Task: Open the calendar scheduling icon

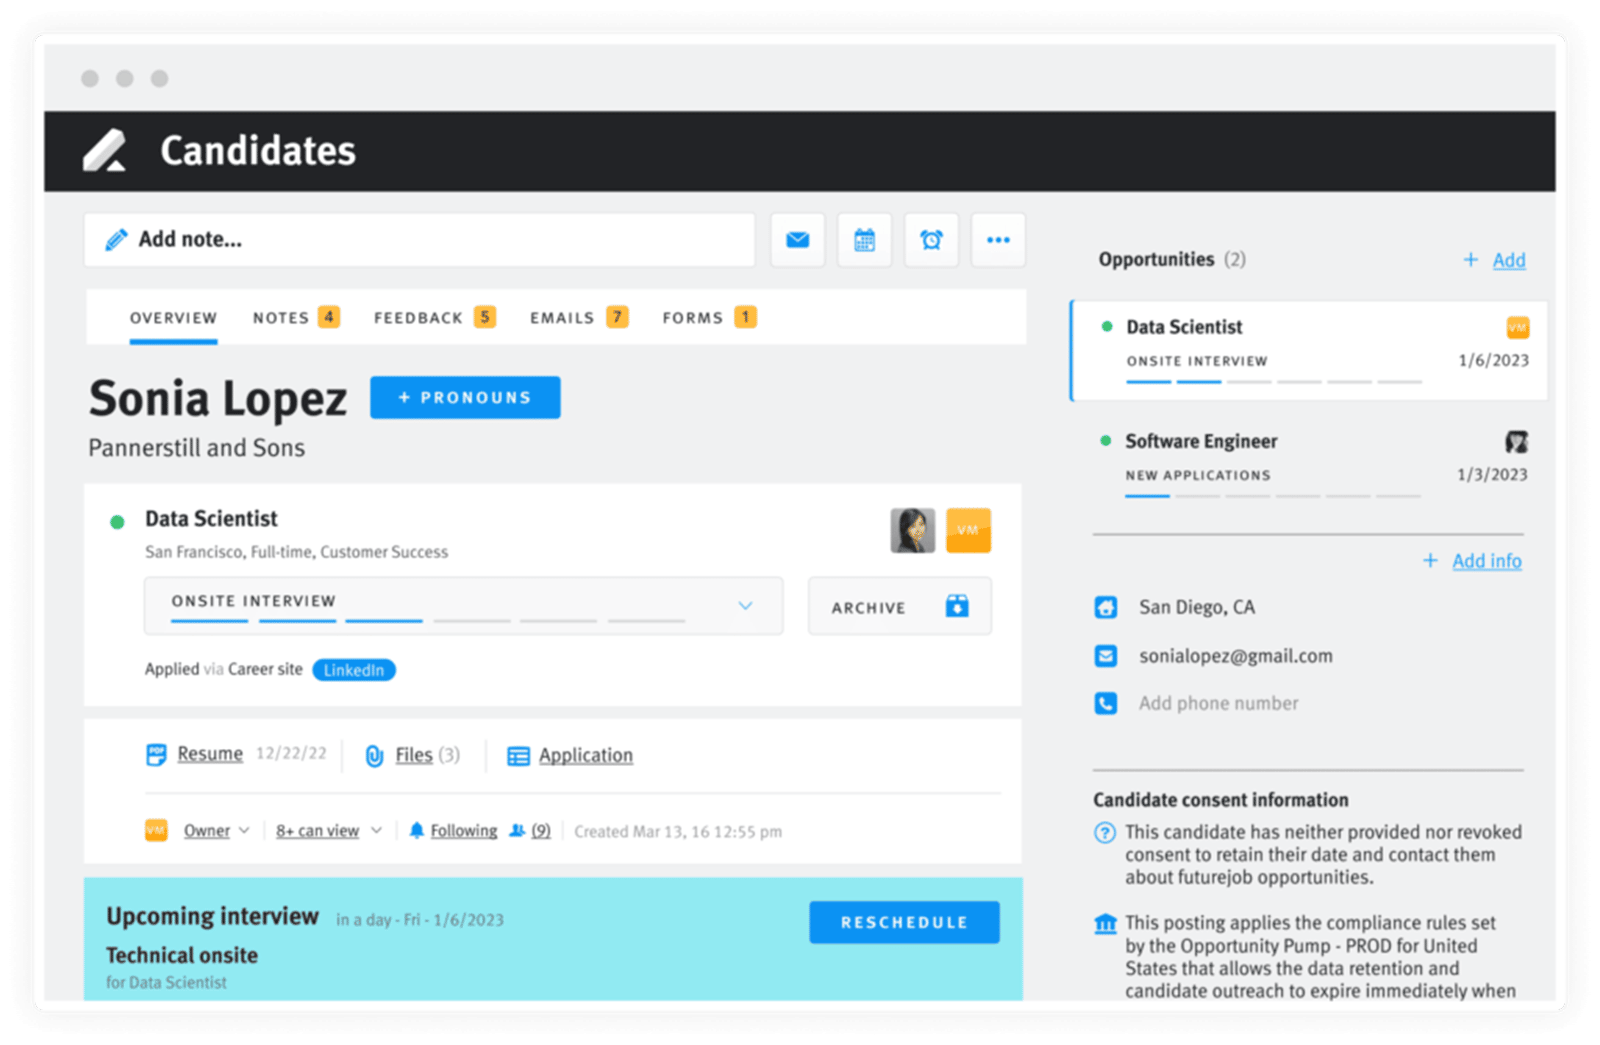Action: click(x=864, y=240)
